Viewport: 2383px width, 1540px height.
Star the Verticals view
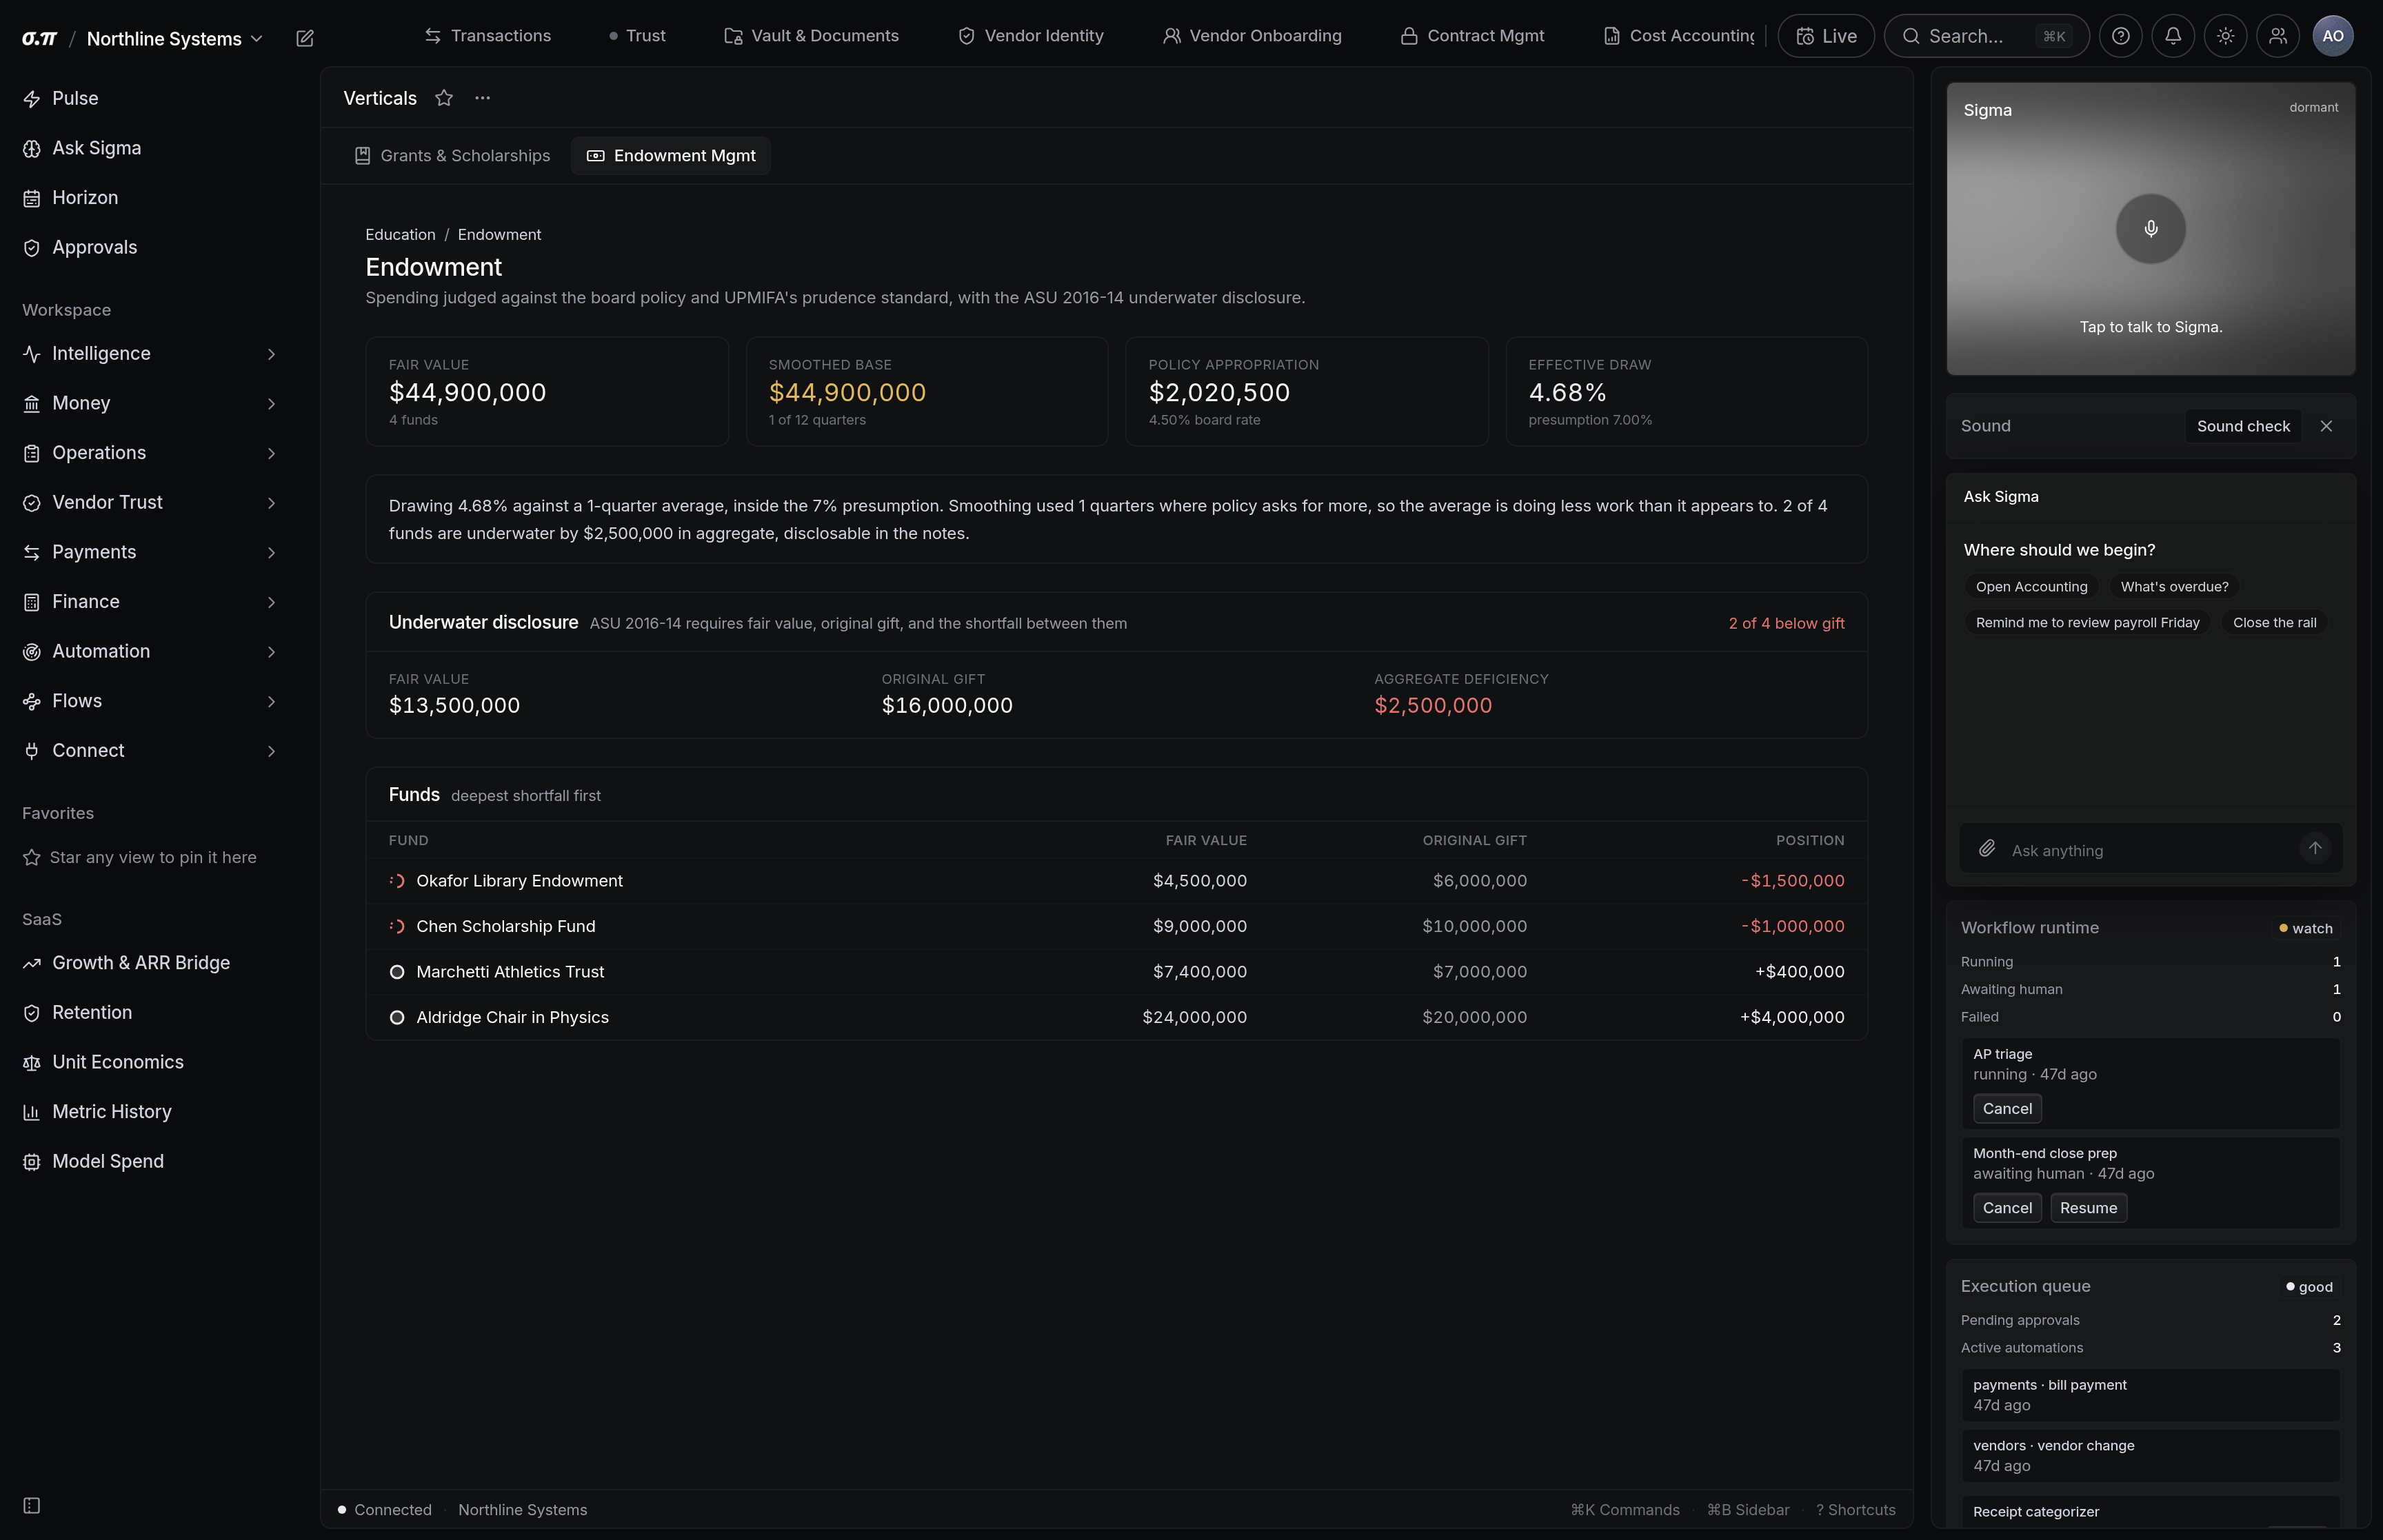point(444,98)
